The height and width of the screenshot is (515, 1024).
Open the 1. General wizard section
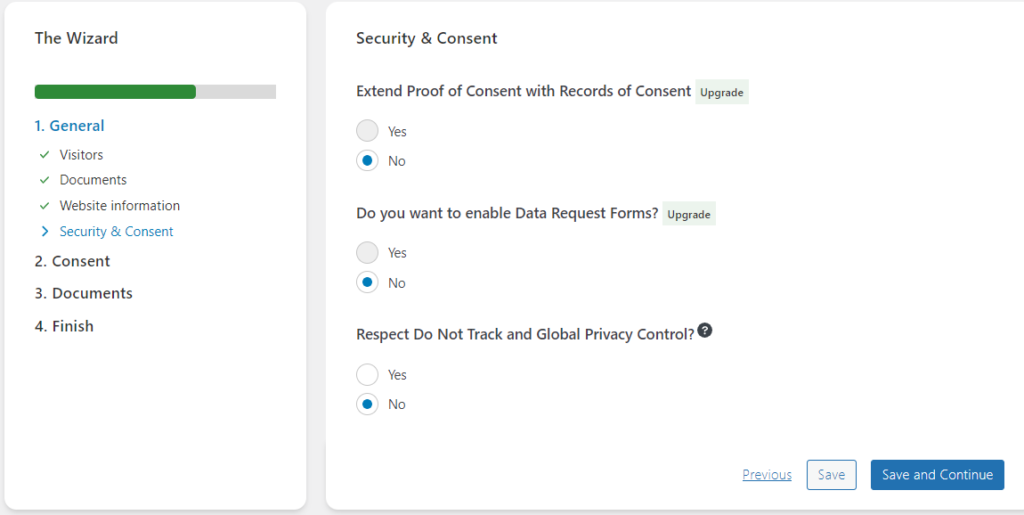click(x=69, y=126)
